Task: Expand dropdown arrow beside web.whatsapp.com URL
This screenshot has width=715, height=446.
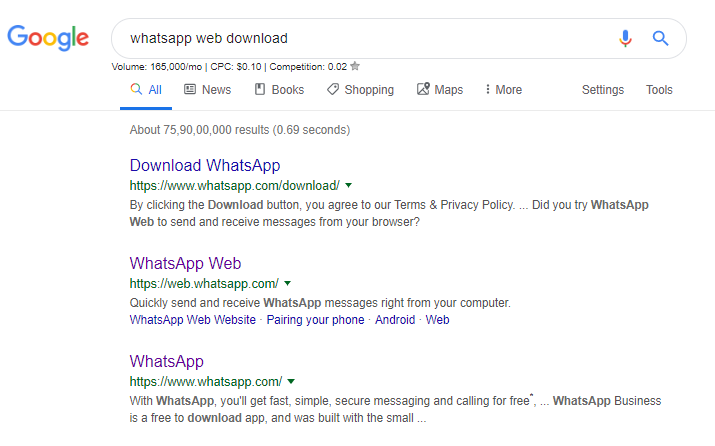Action: (287, 283)
